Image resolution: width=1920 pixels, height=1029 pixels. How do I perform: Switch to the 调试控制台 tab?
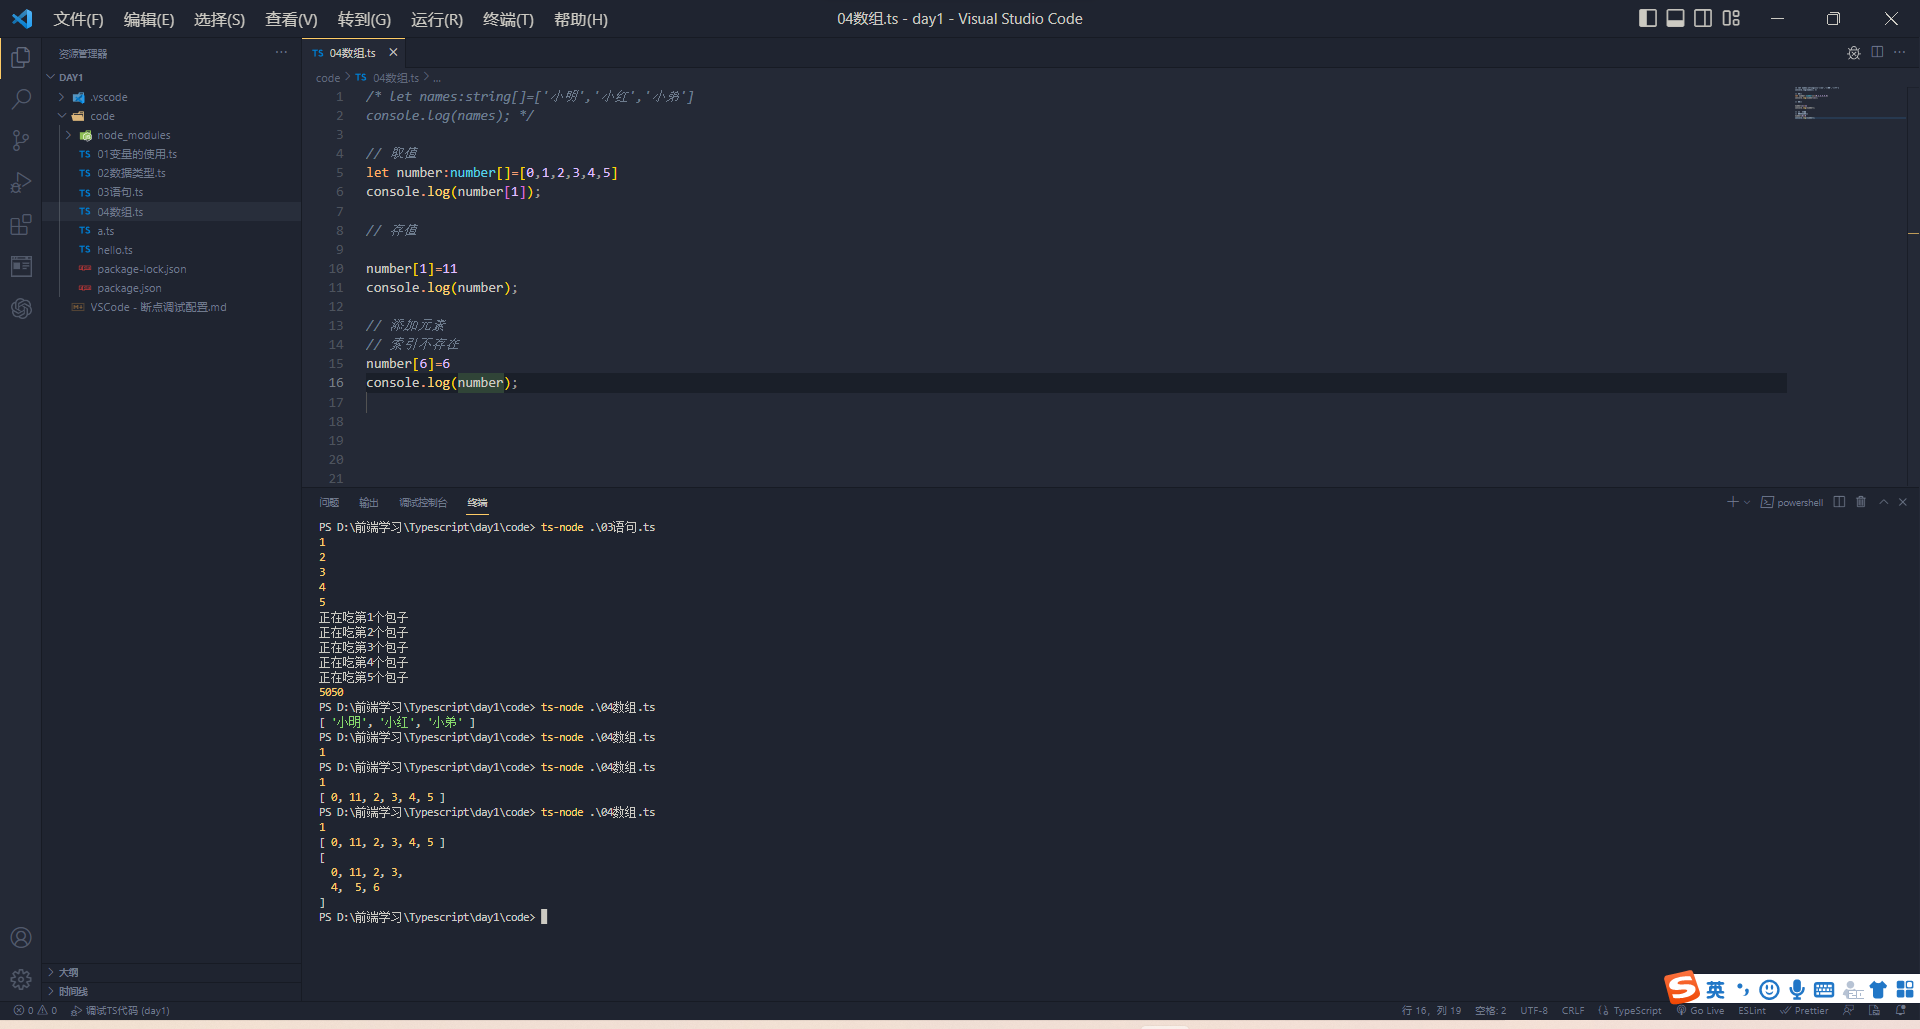pos(423,502)
